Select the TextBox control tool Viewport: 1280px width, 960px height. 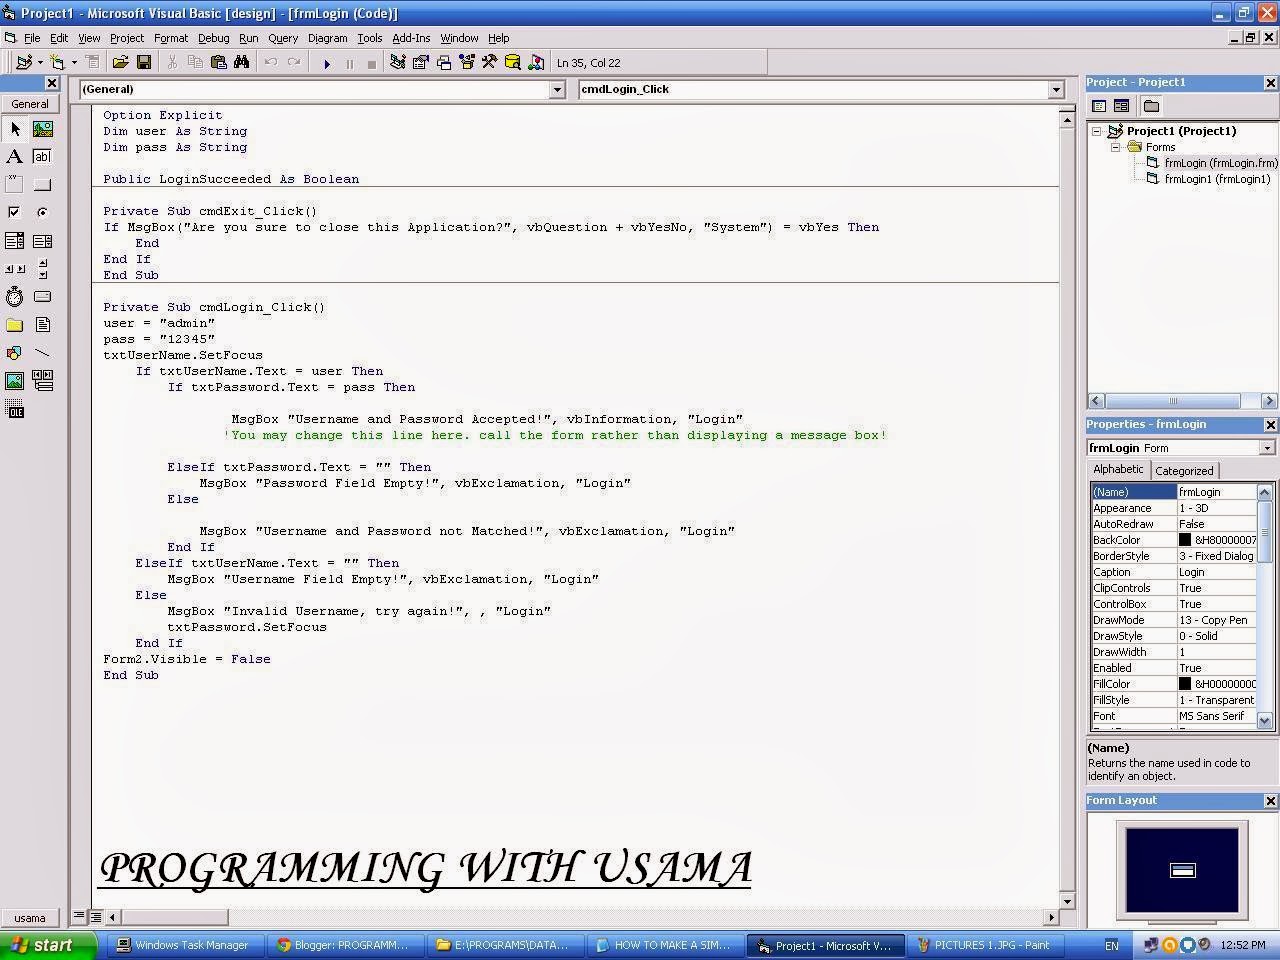pos(42,157)
